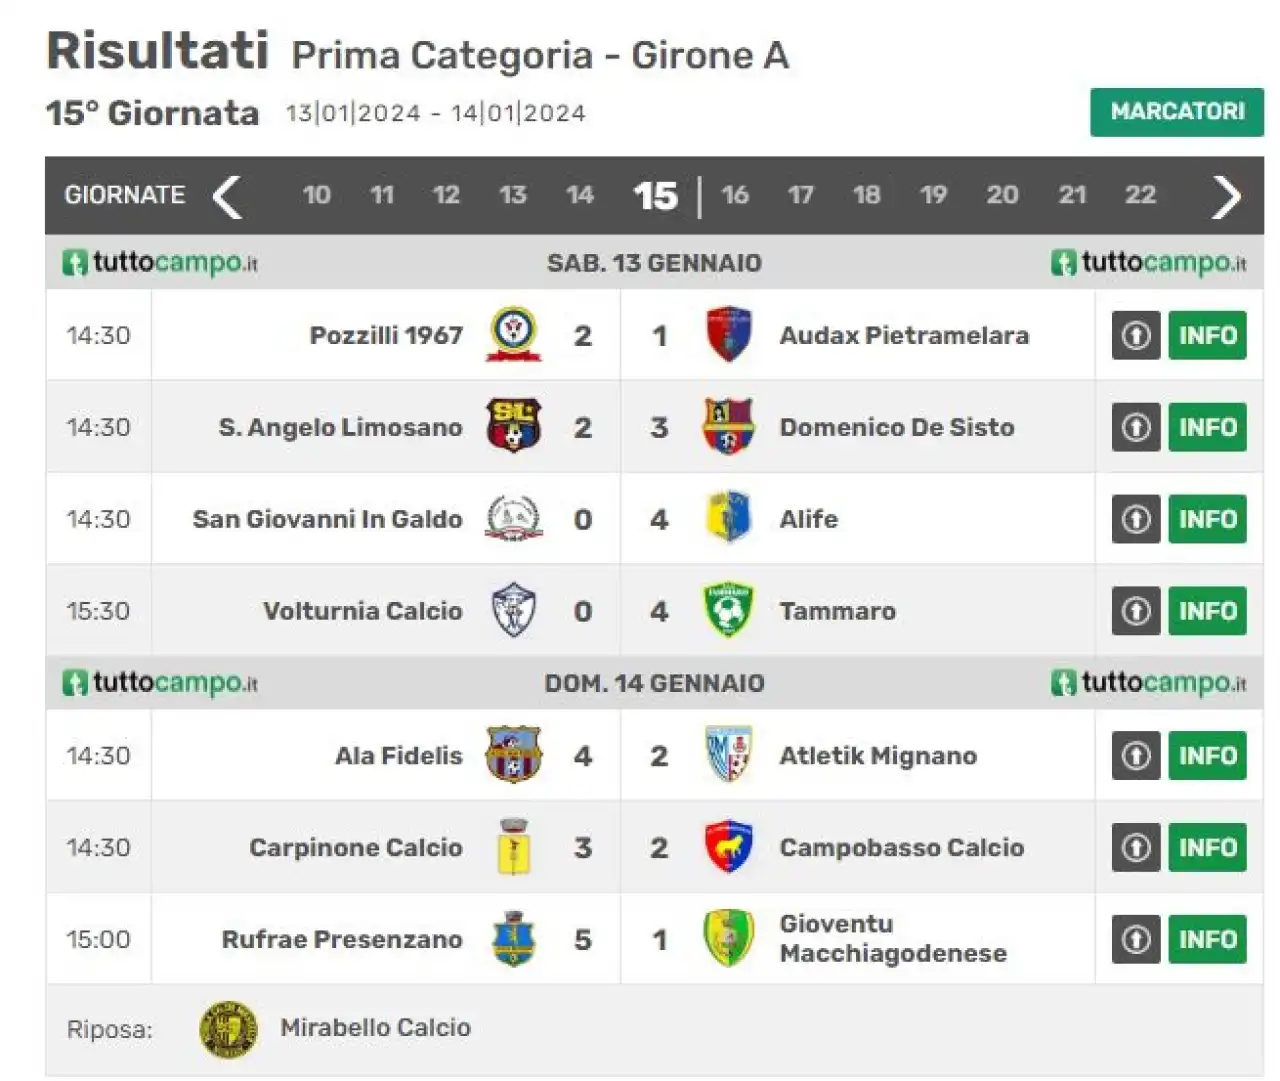
Task: Click the Audax Pietramelara team crest
Action: 729,335
